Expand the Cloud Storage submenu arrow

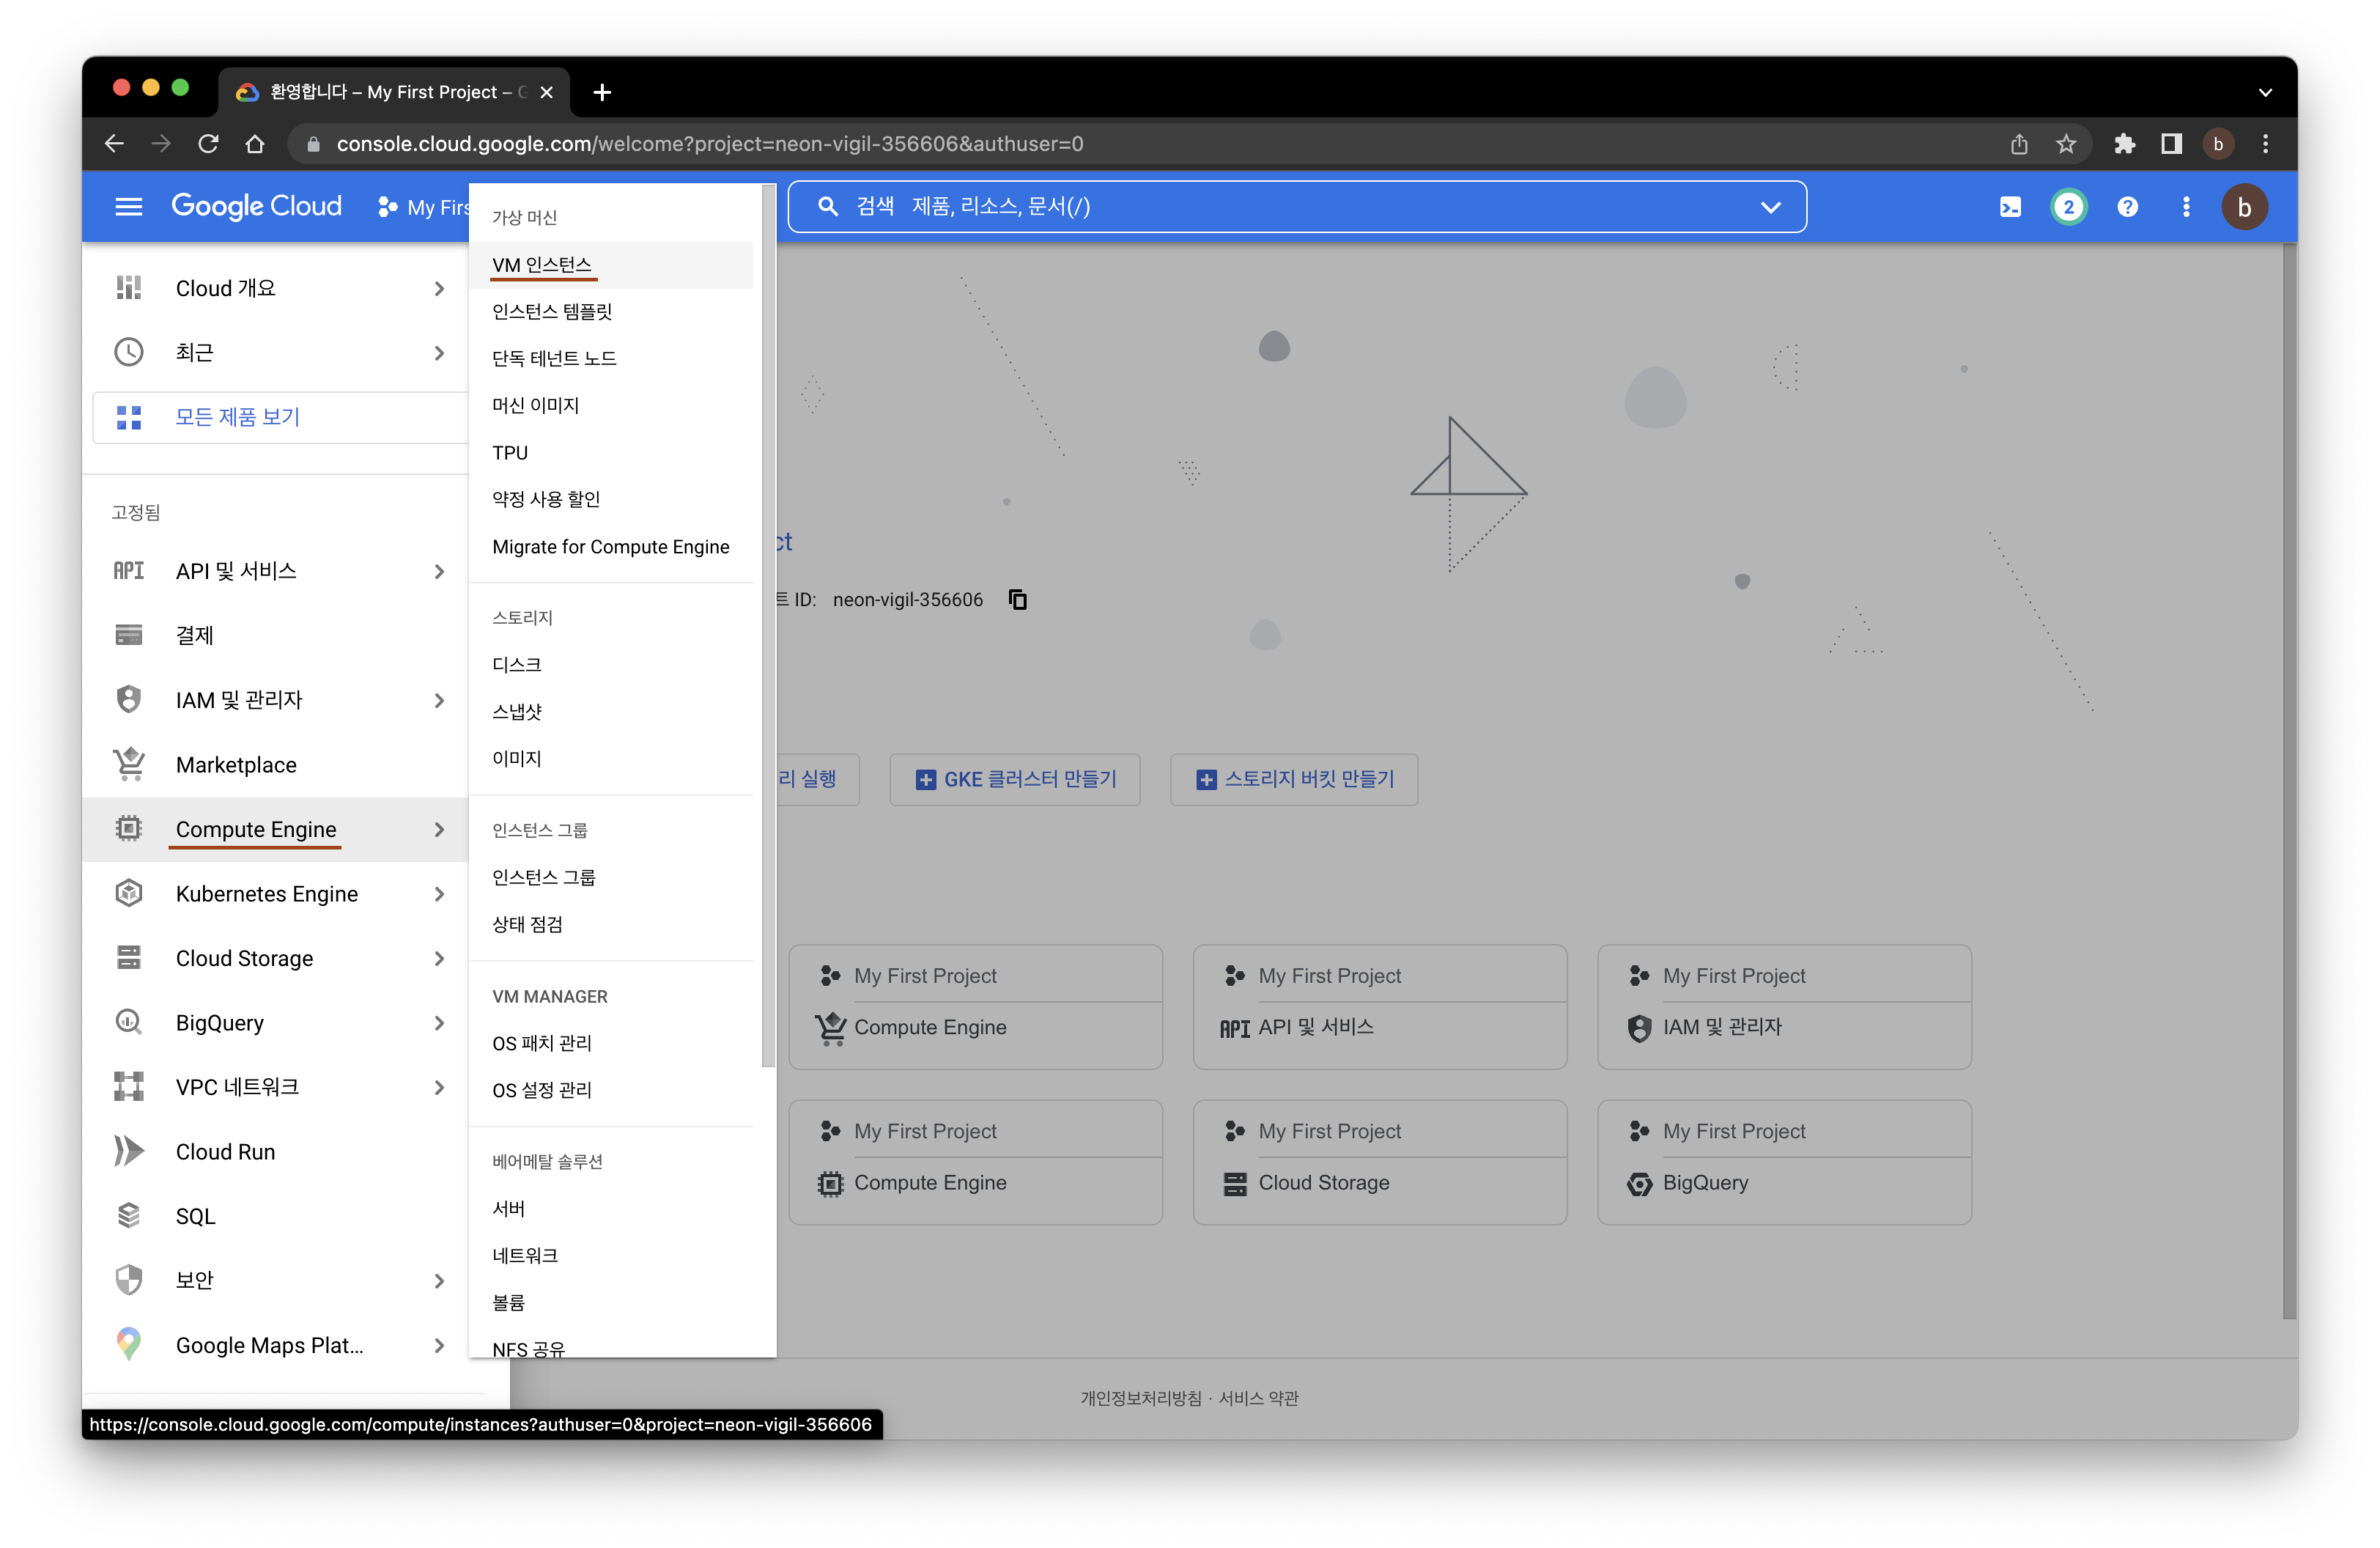pos(439,958)
